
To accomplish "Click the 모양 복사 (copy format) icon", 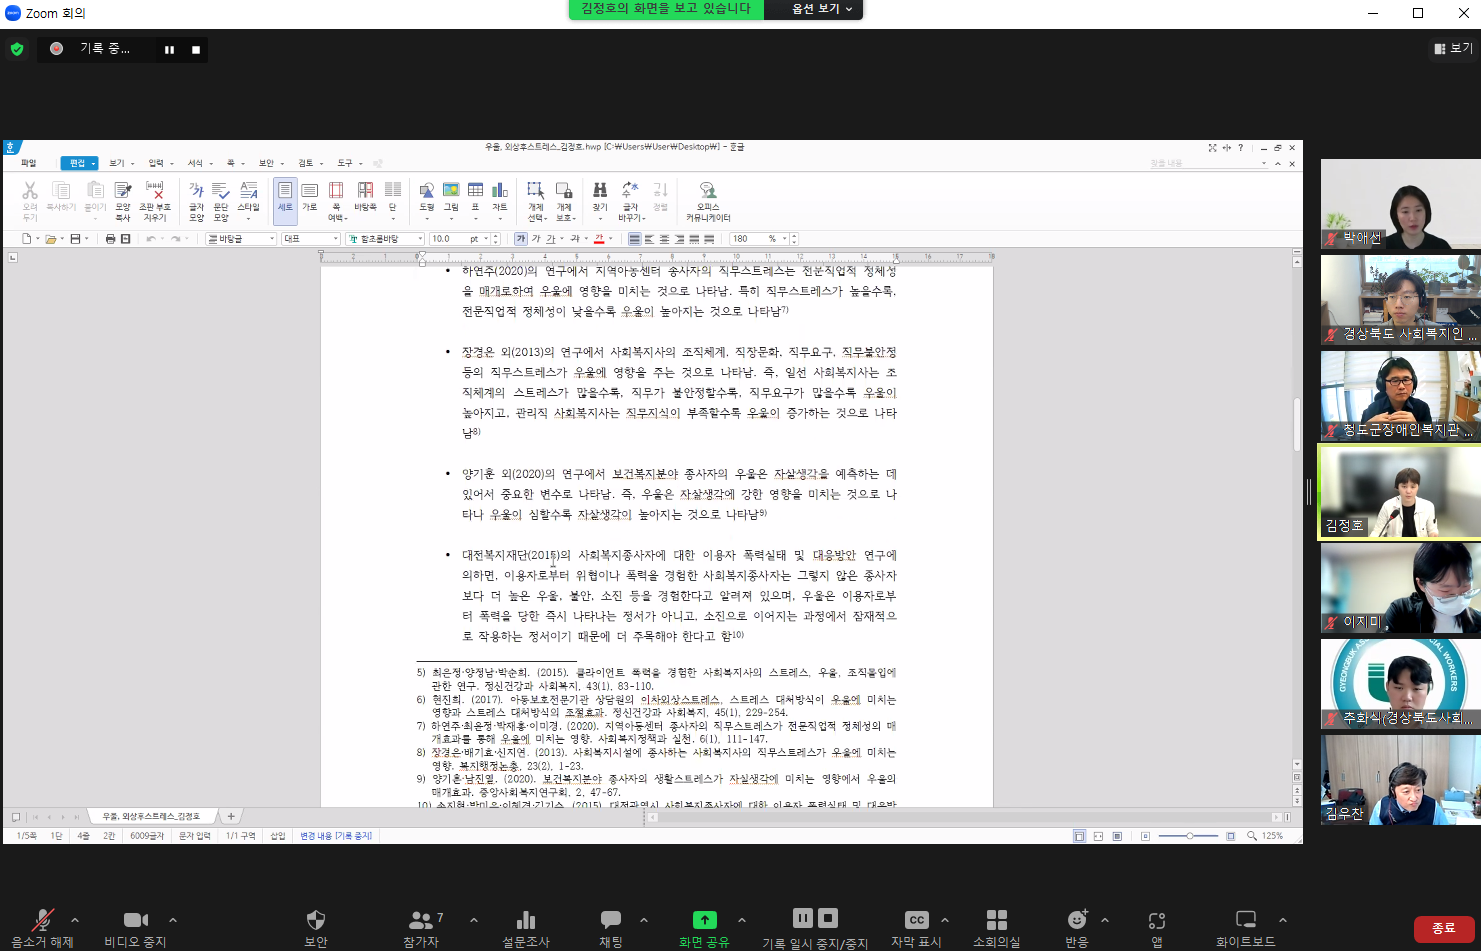I will coord(123,201).
